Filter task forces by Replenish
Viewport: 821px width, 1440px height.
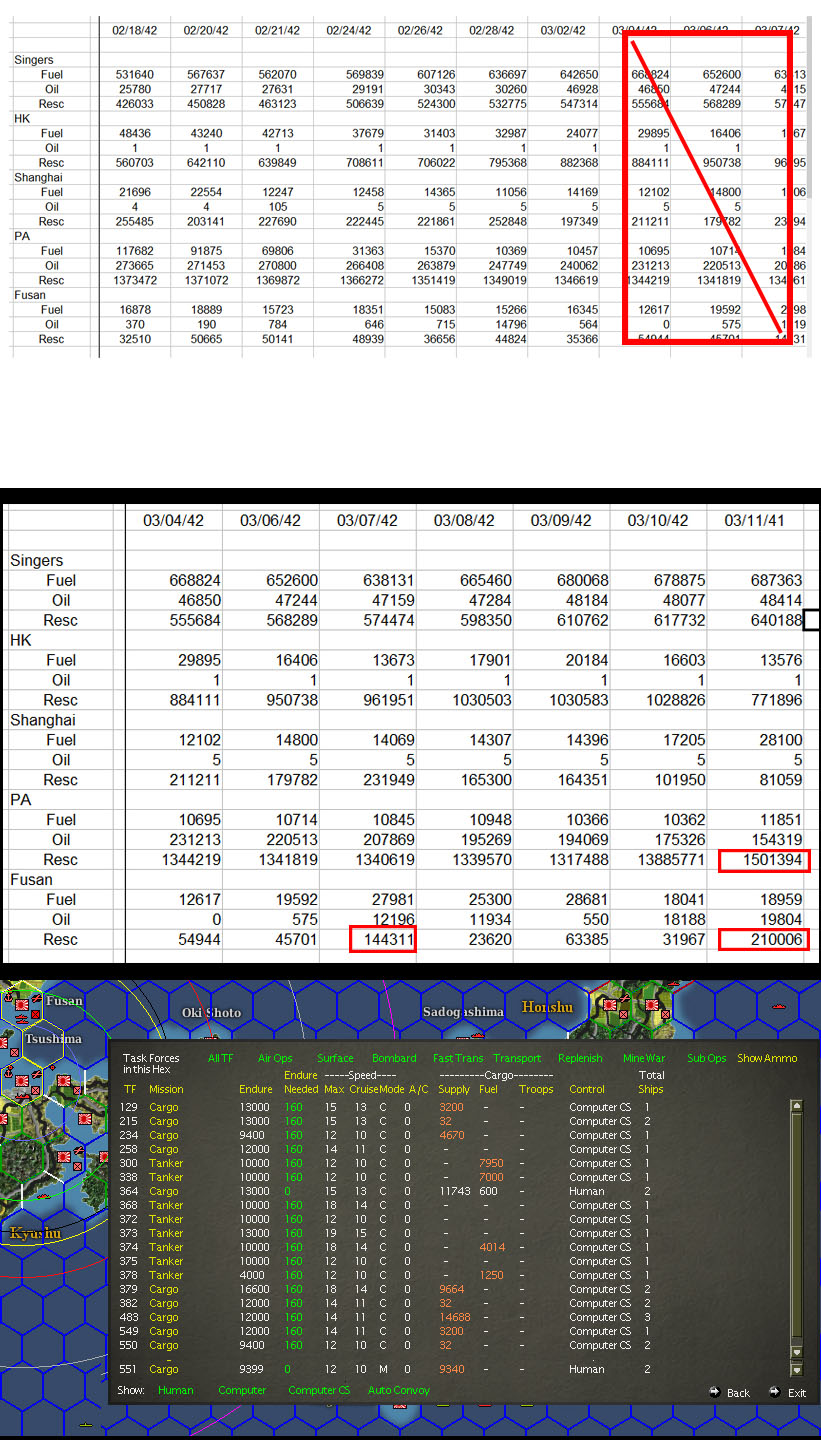(580, 1058)
